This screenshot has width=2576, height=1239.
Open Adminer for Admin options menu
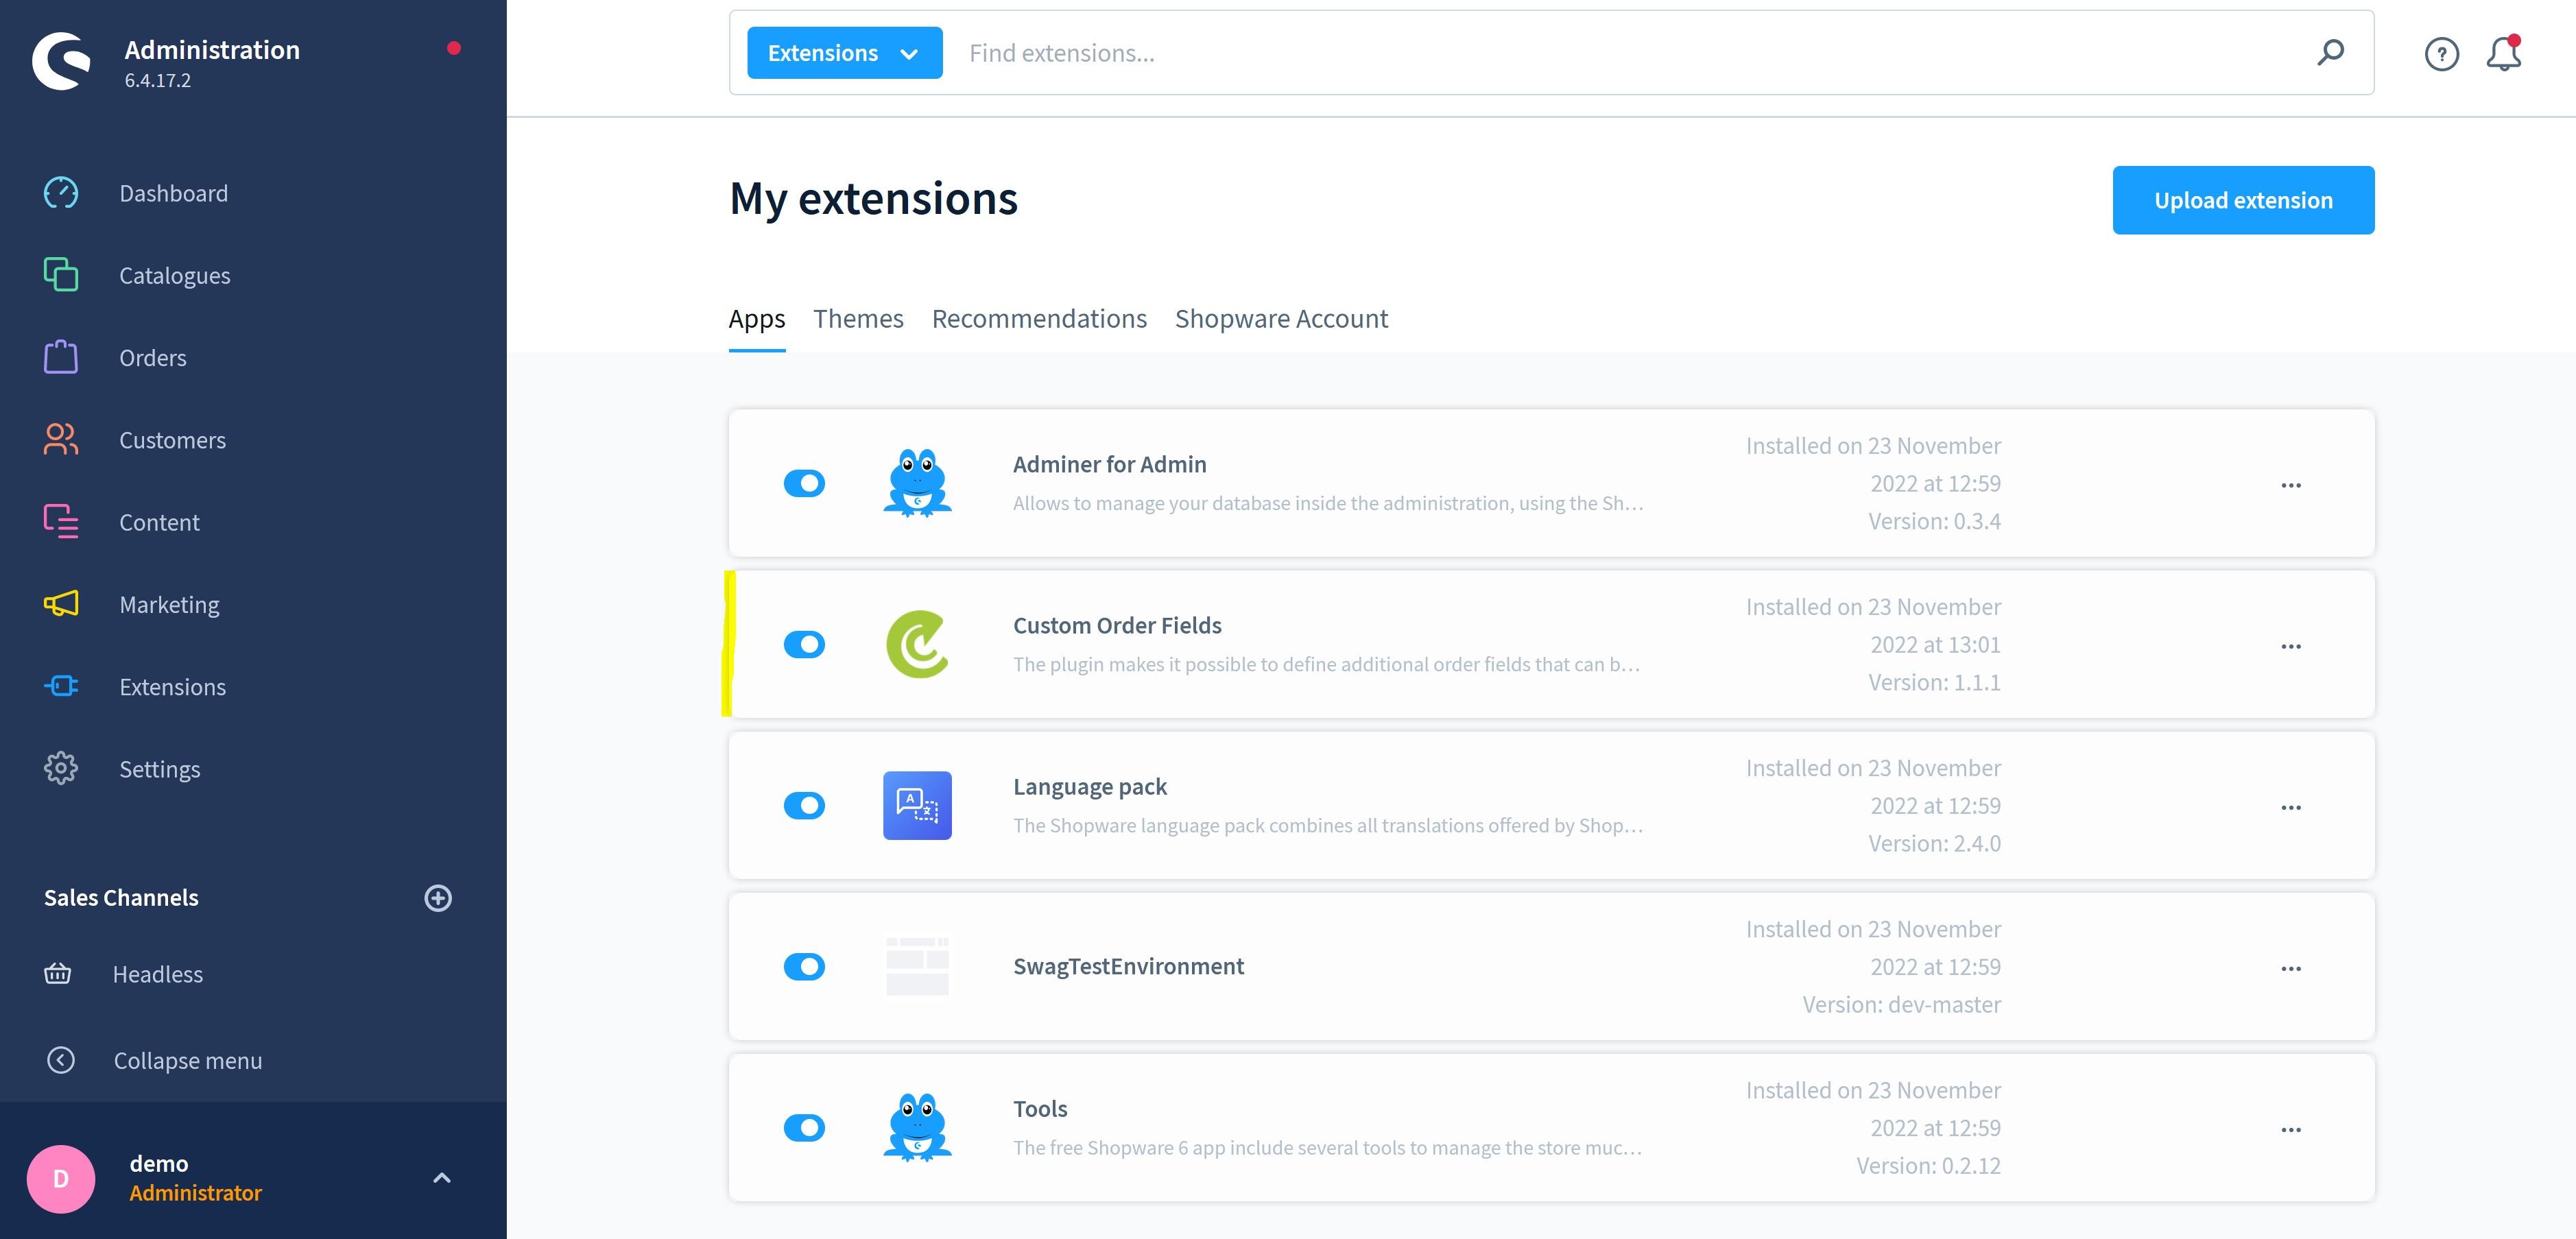tap(2291, 485)
